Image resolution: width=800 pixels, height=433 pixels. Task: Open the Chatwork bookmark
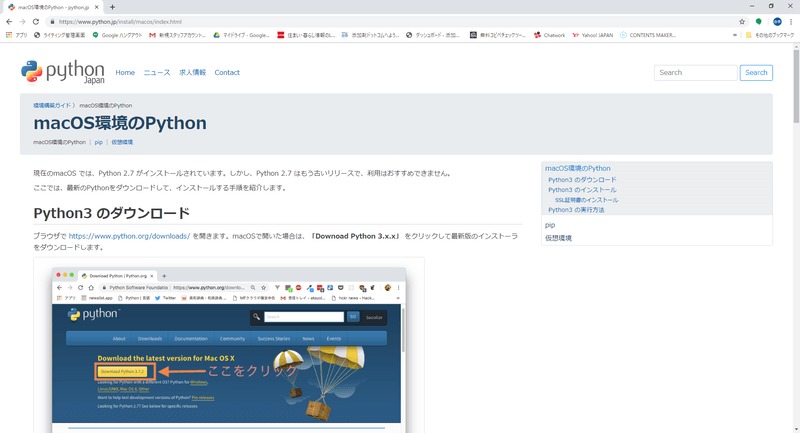coord(550,35)
